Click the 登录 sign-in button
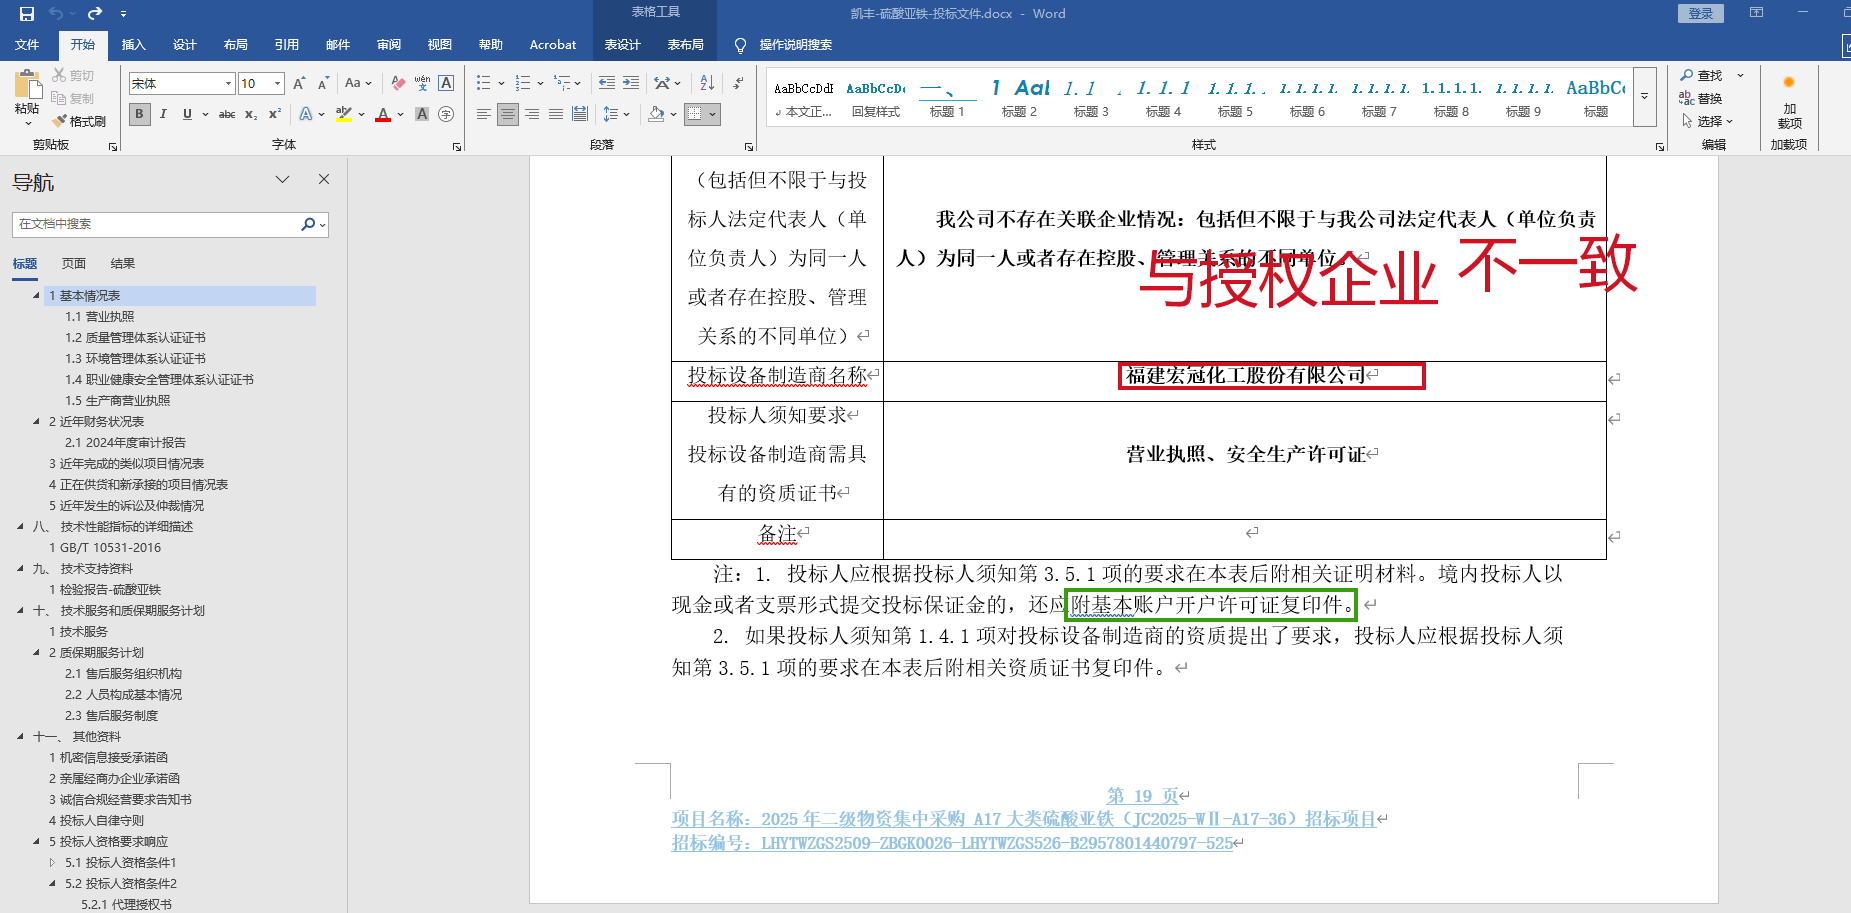1851x913 pixels. 1700,13
